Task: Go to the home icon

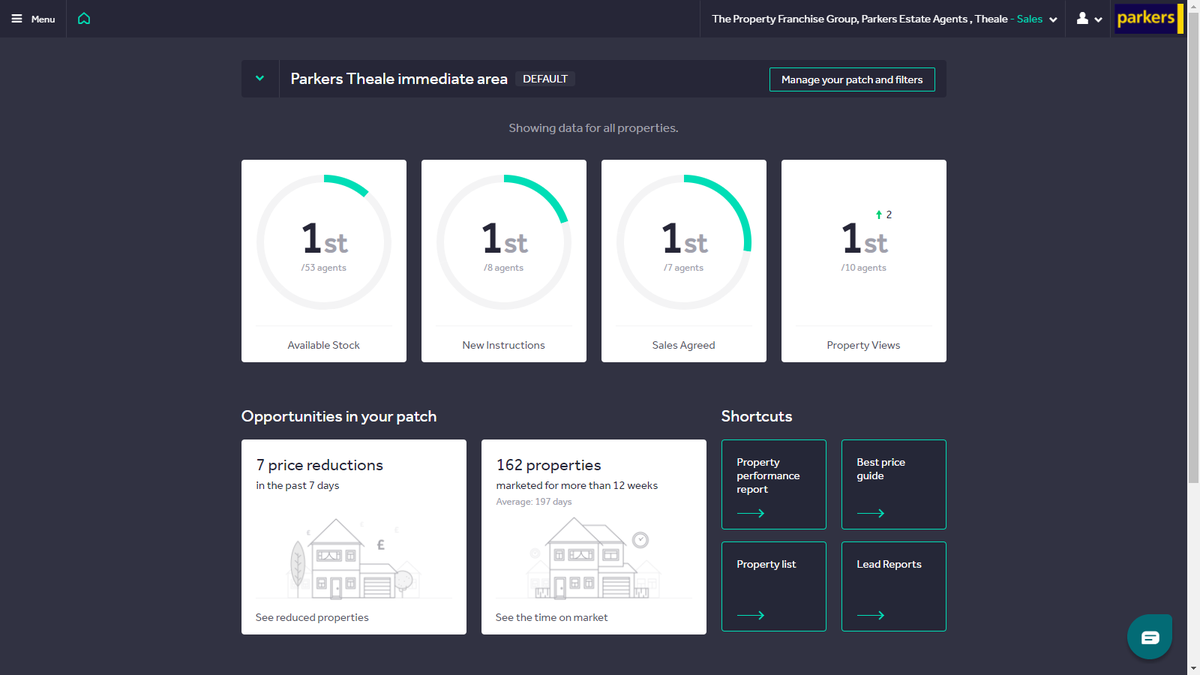Action: [x=84, y=19]
